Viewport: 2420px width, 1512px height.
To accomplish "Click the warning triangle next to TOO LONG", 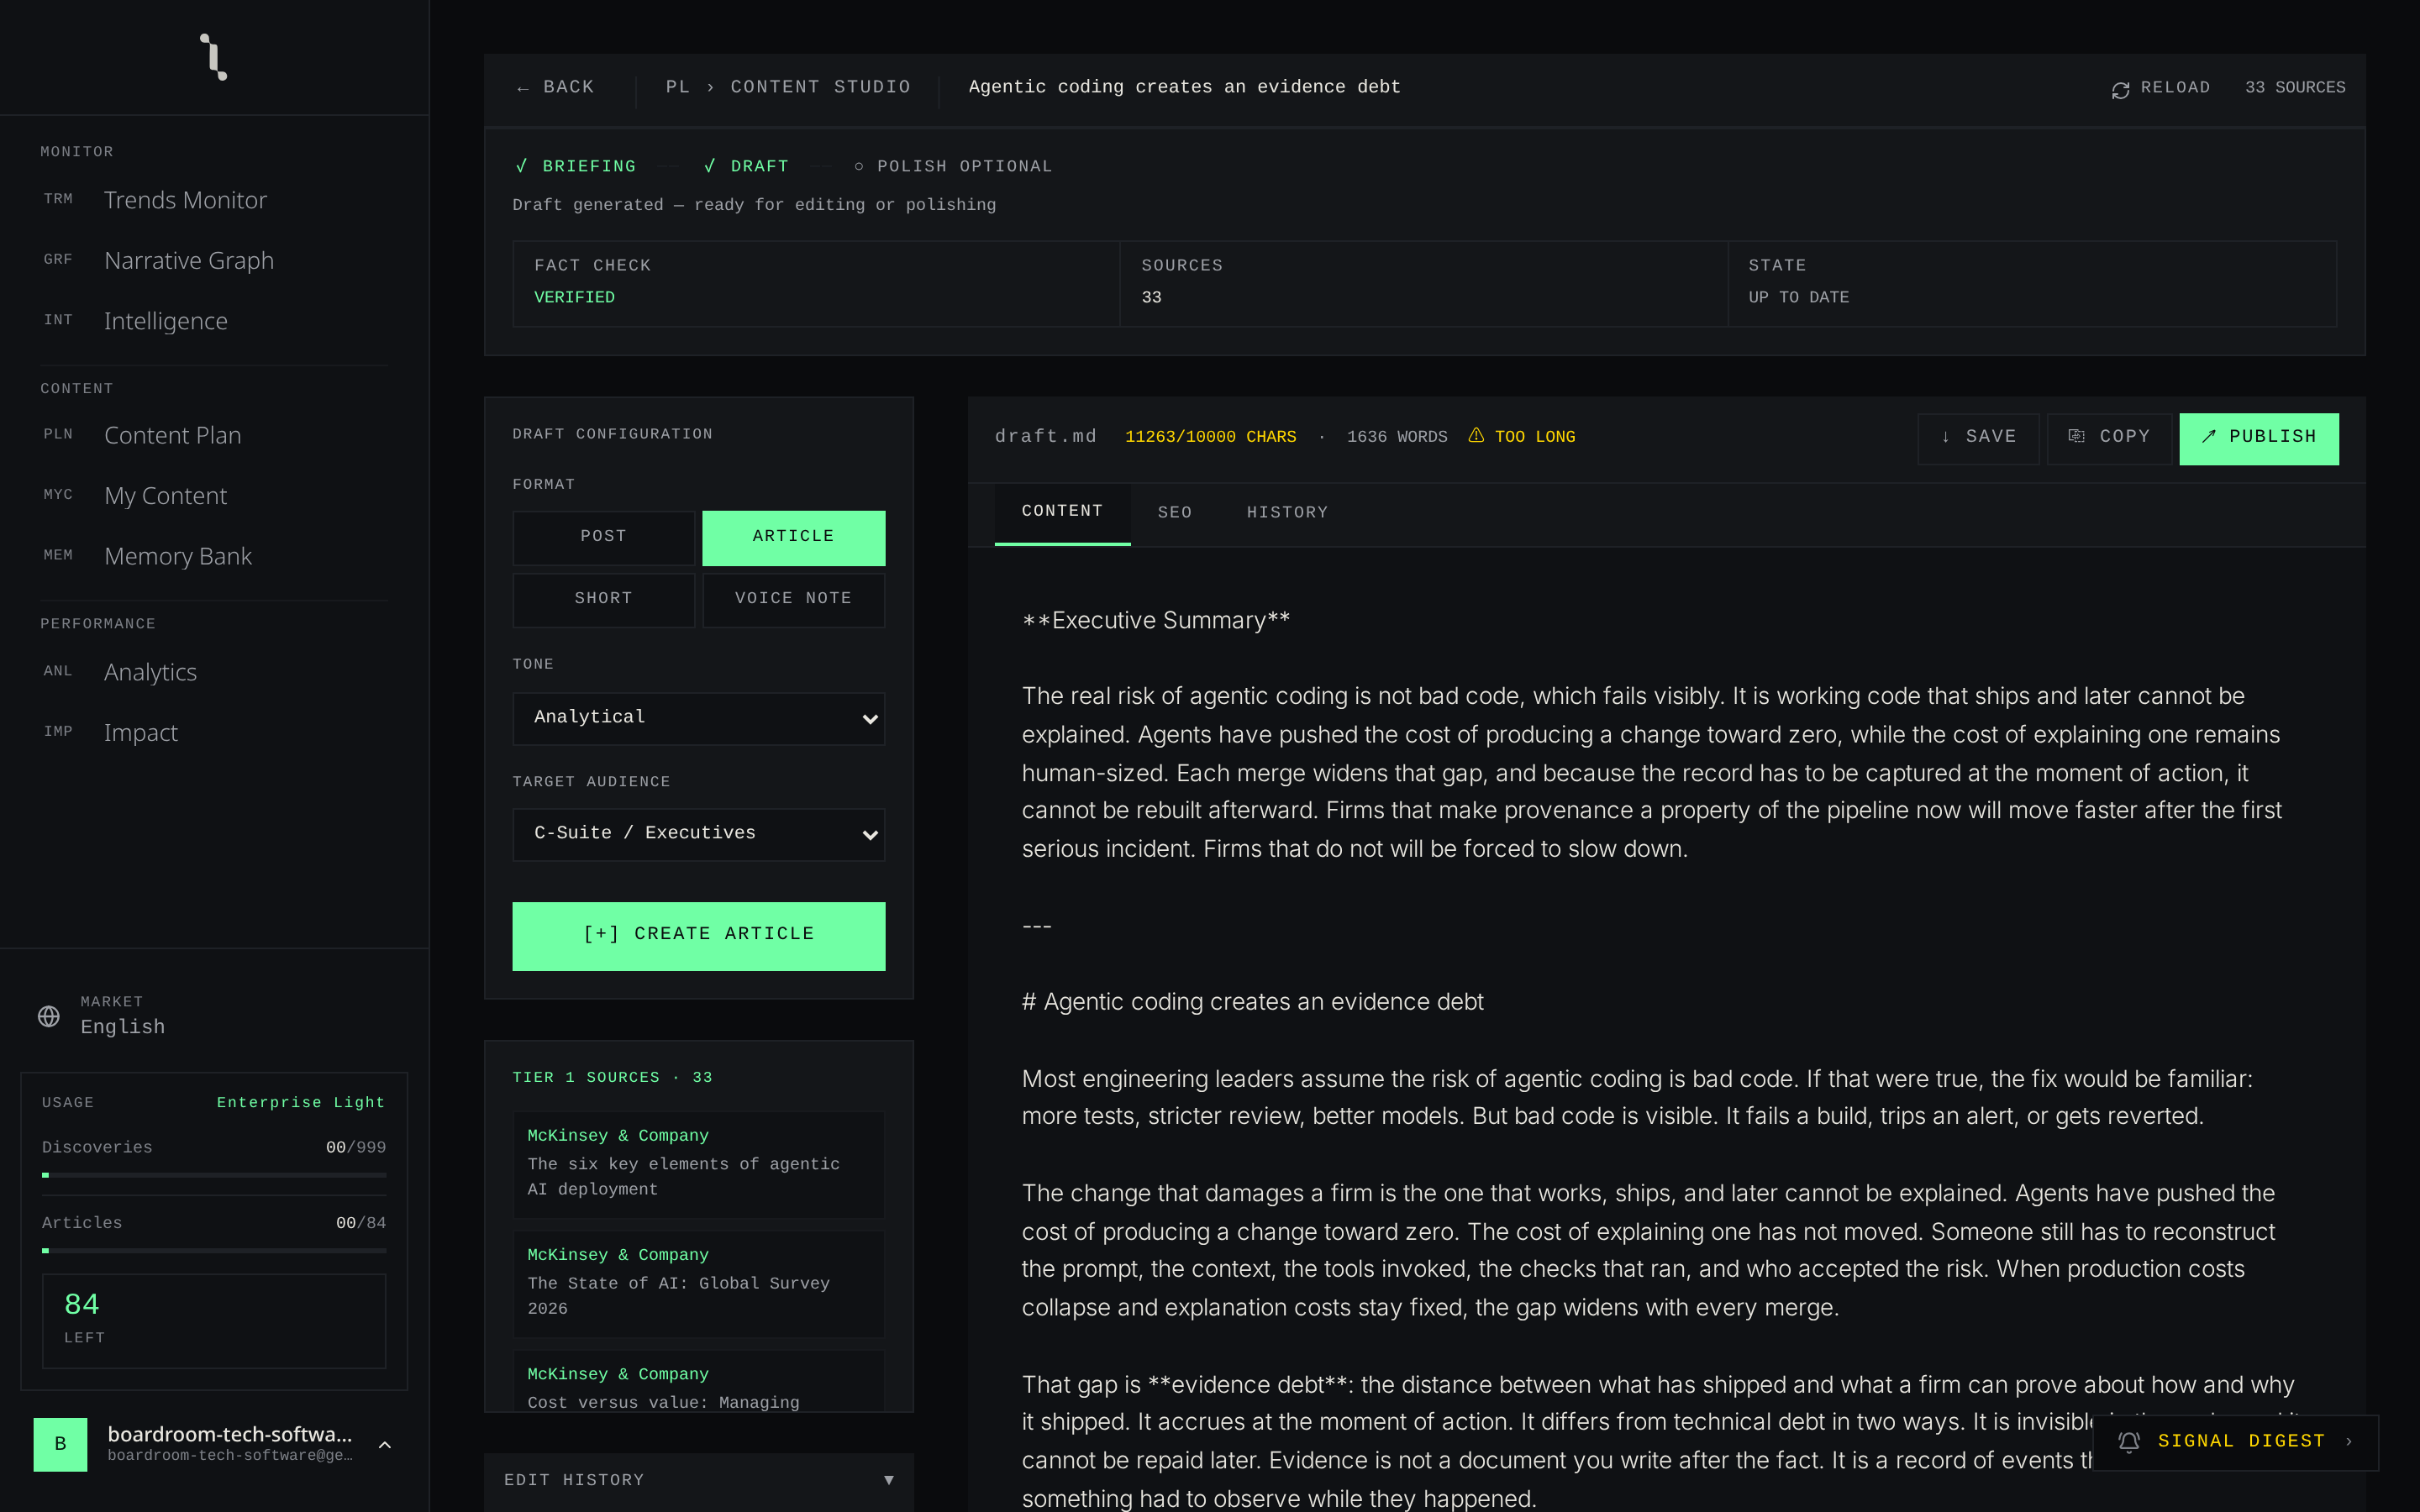I will click(1476, 435).
